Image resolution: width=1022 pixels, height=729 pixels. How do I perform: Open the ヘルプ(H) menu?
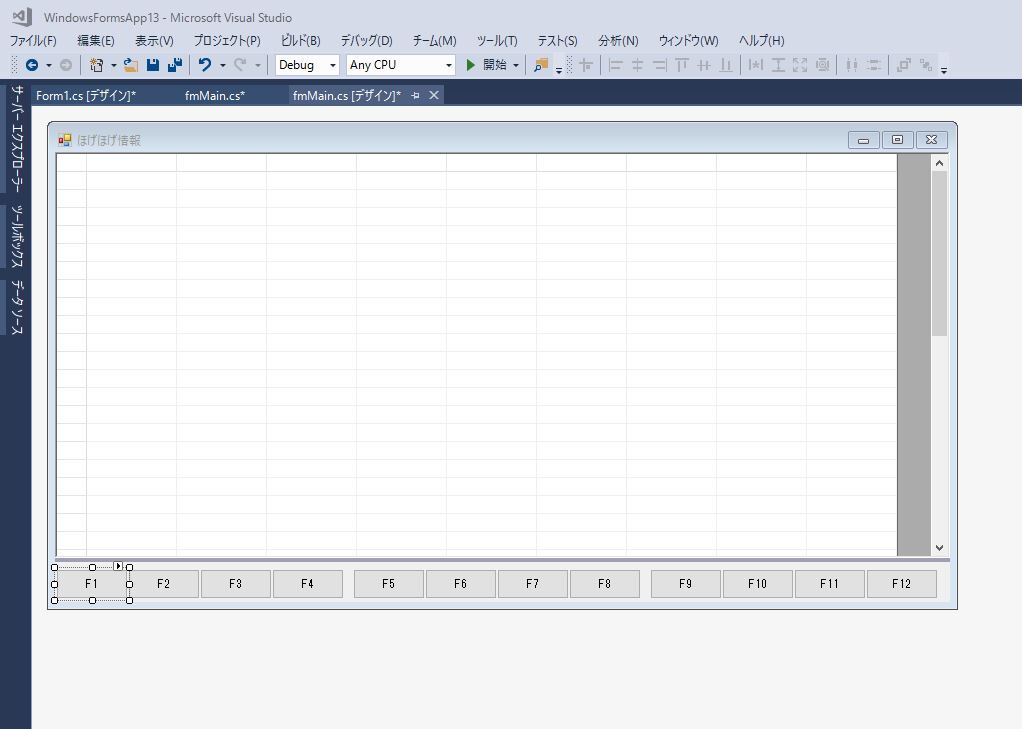pyautogui.click(x=761, y=40)
